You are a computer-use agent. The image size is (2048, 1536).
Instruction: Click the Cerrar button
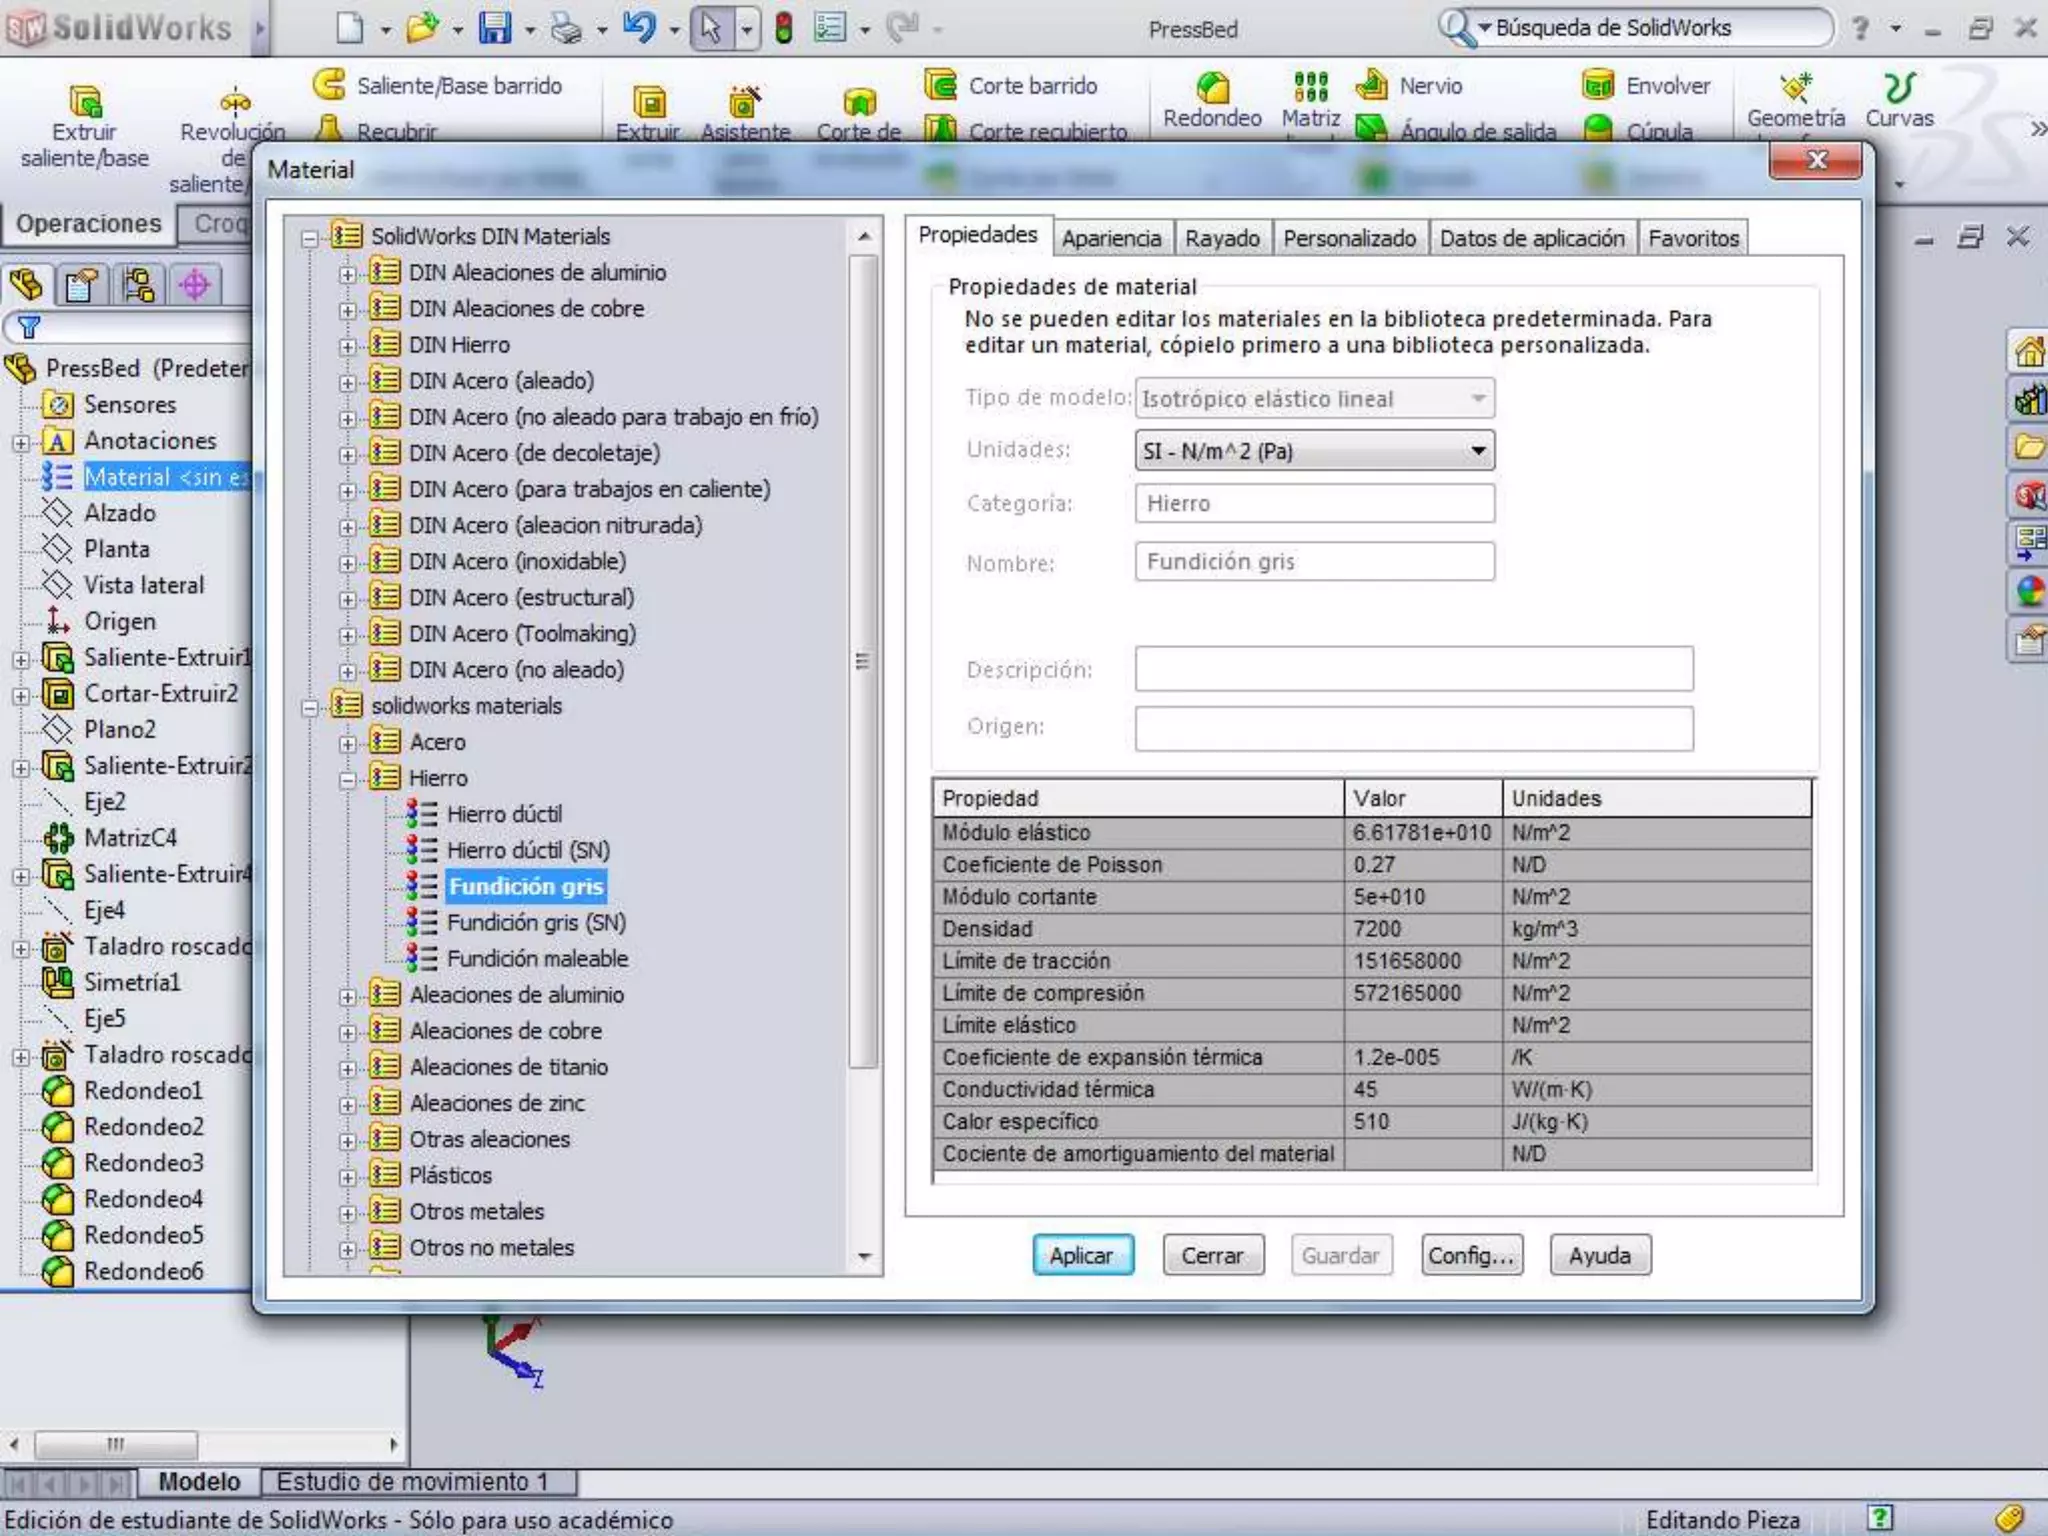[x=1212, y=1255]
